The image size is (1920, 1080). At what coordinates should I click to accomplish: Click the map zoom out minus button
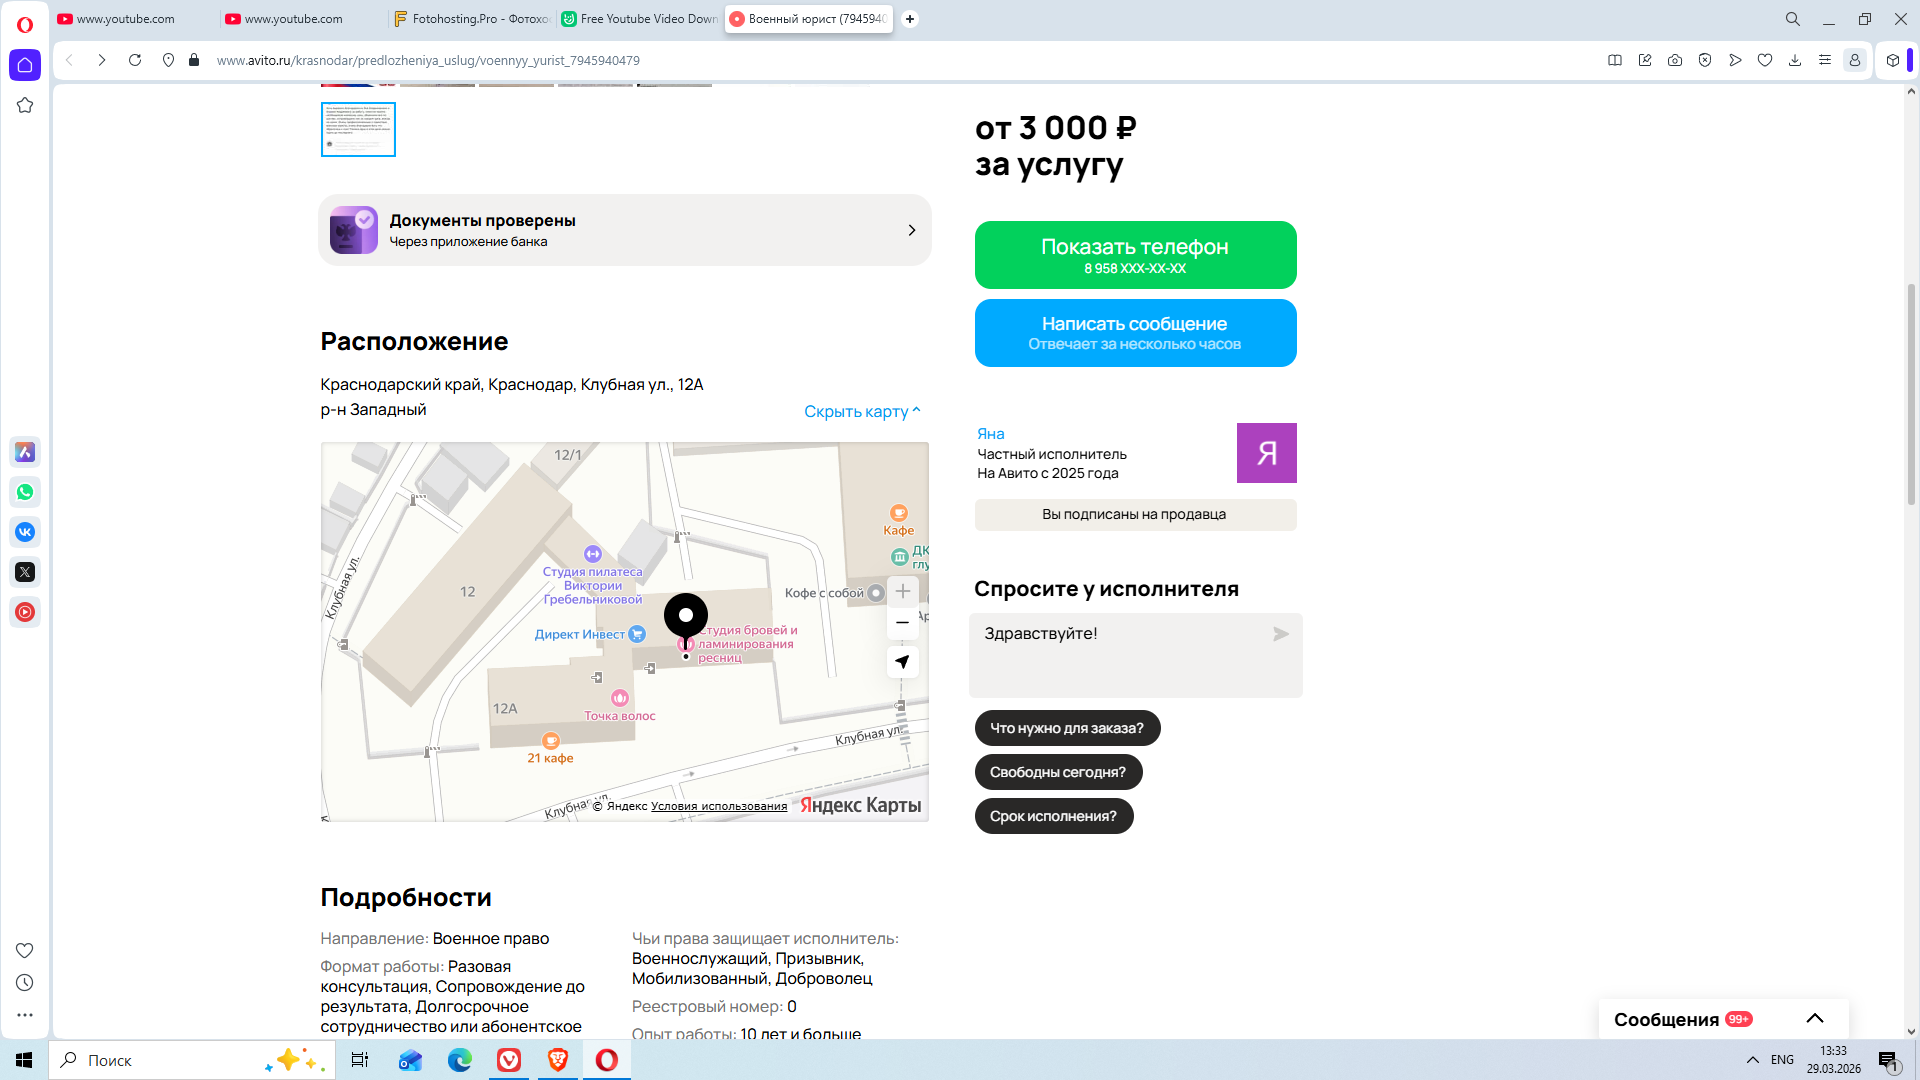tap(902, 622)
